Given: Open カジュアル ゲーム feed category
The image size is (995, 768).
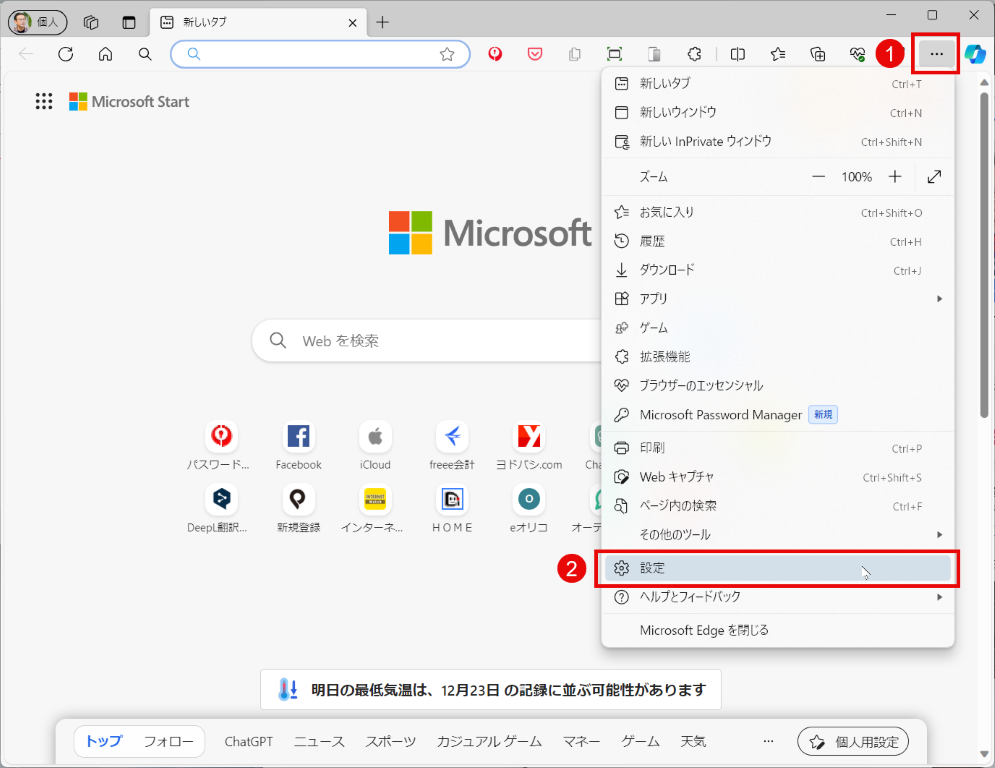Looking at the screenshot, I should click(489, 741).
